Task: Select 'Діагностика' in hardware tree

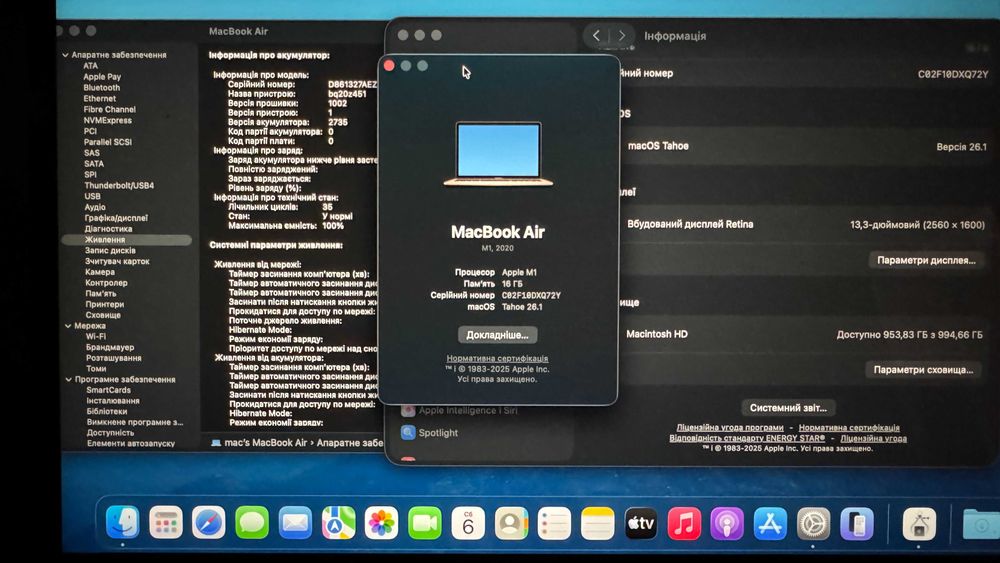Action: click(108, 228)
